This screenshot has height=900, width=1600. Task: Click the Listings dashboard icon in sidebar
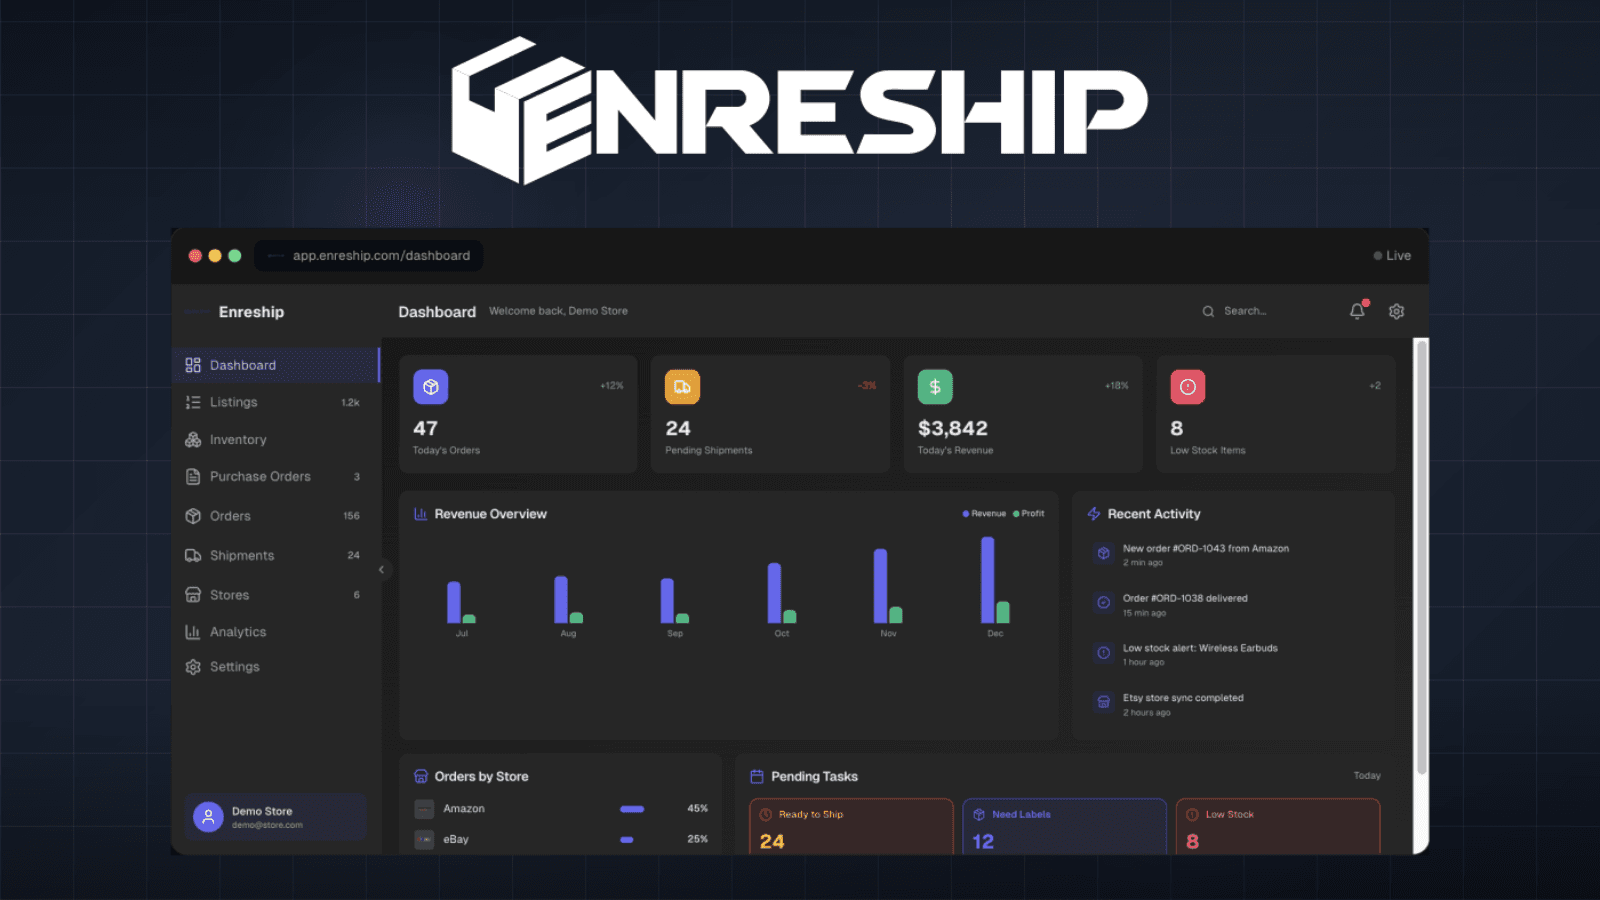point(193,402)
